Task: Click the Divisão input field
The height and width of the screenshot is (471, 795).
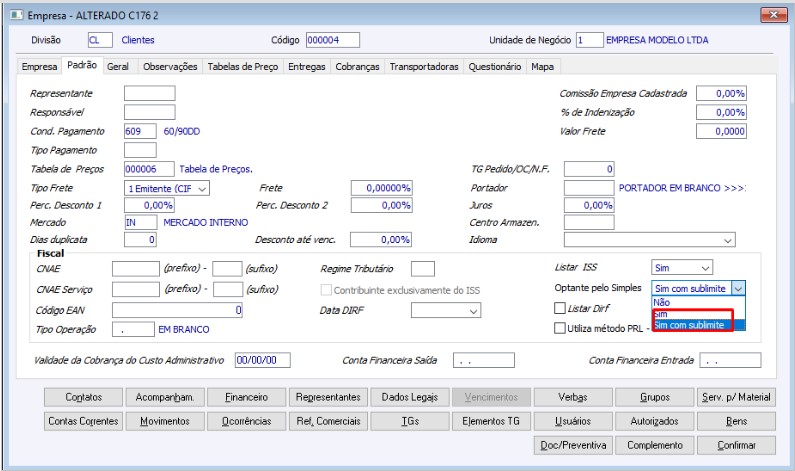Action: [x=100, y=40]
